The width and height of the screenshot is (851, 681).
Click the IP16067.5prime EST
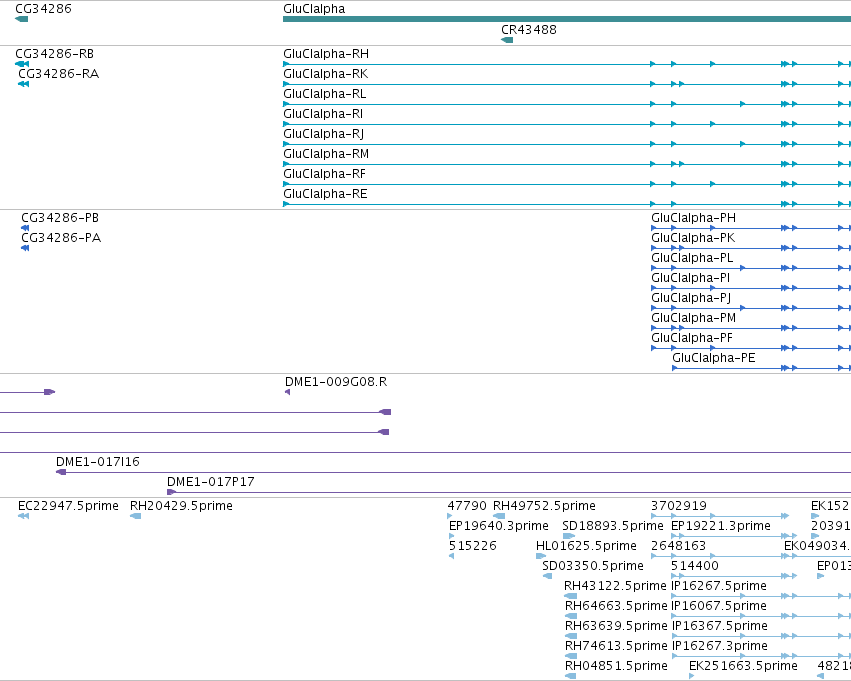click(761, 617)
